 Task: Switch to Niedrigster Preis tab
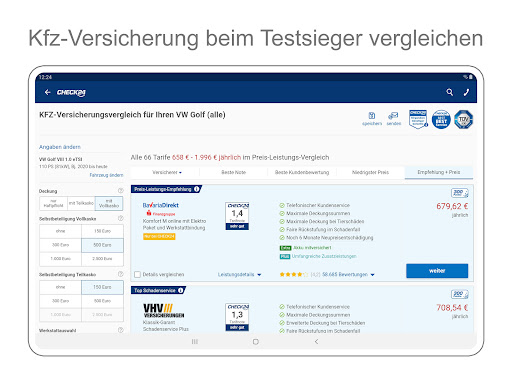click(370, 172)
